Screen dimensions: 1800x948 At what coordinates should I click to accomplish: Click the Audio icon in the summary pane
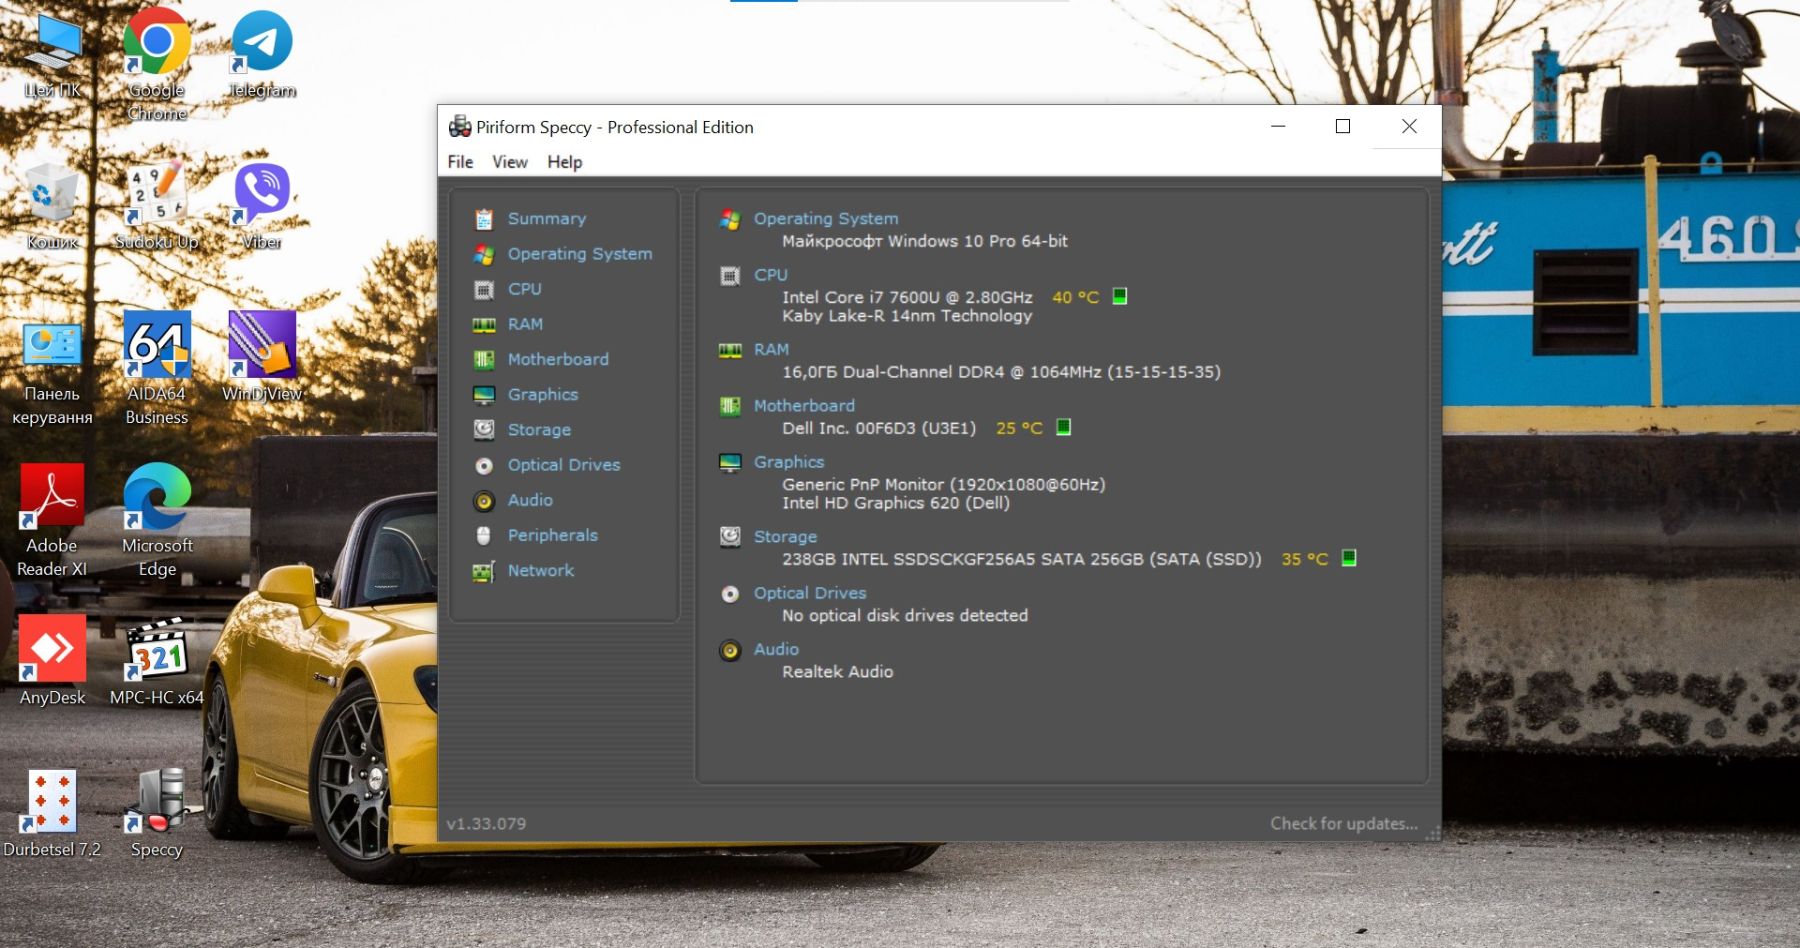tap(730, 650)
